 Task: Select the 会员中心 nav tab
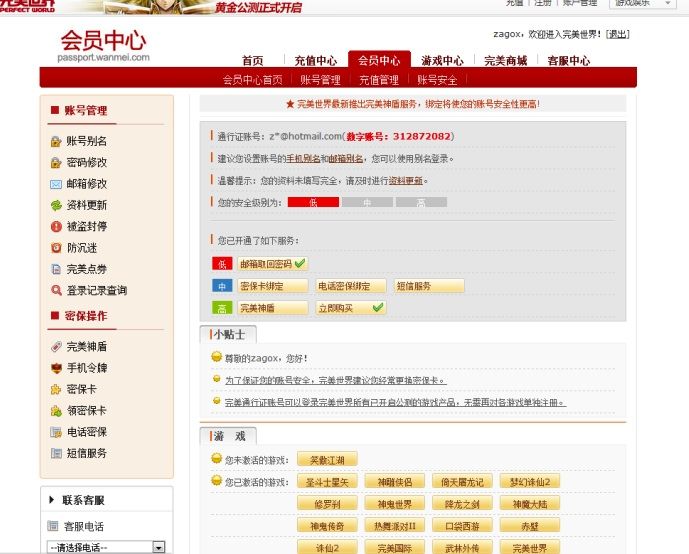pos(379,60)
